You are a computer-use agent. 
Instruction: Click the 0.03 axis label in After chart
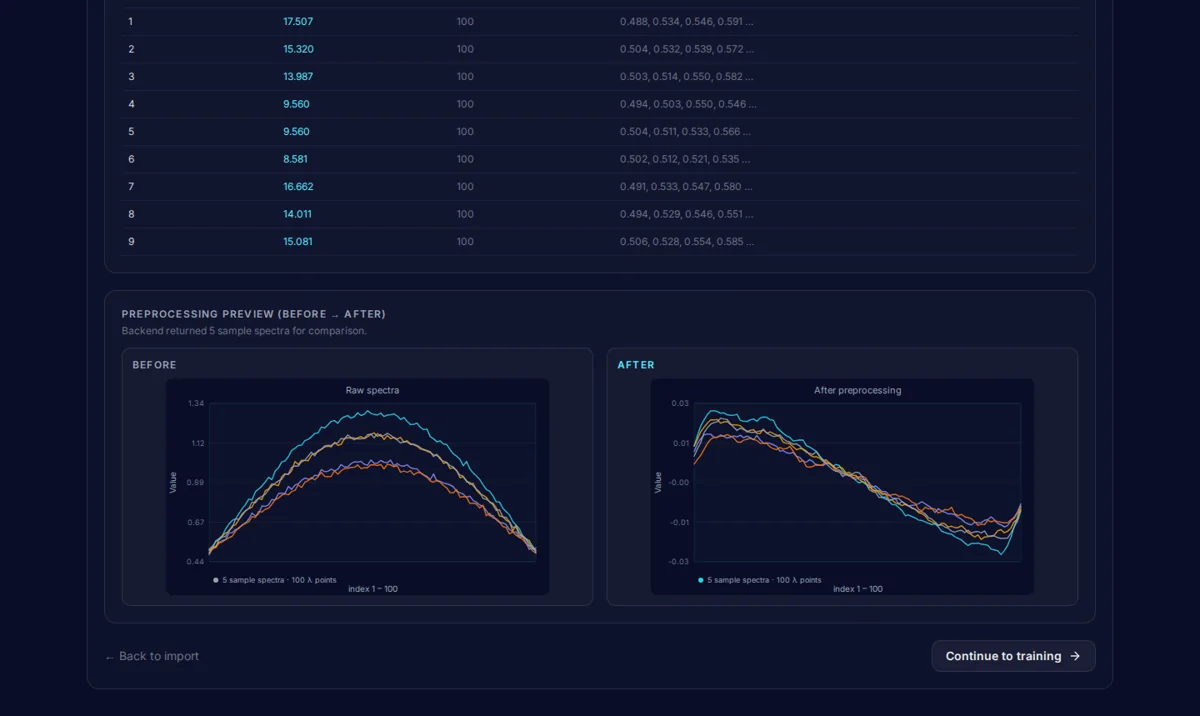pos(680,403)
